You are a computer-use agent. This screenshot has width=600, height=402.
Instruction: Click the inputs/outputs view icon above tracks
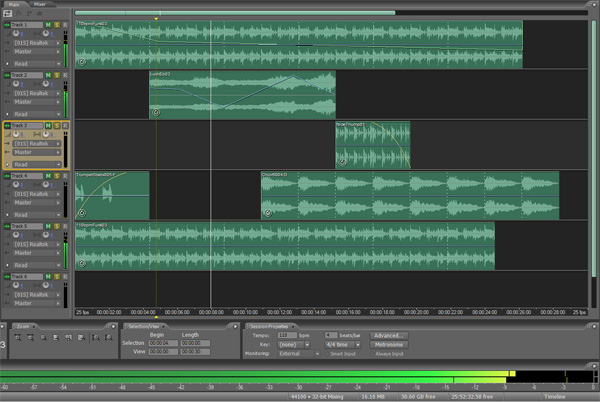point(7,13)
